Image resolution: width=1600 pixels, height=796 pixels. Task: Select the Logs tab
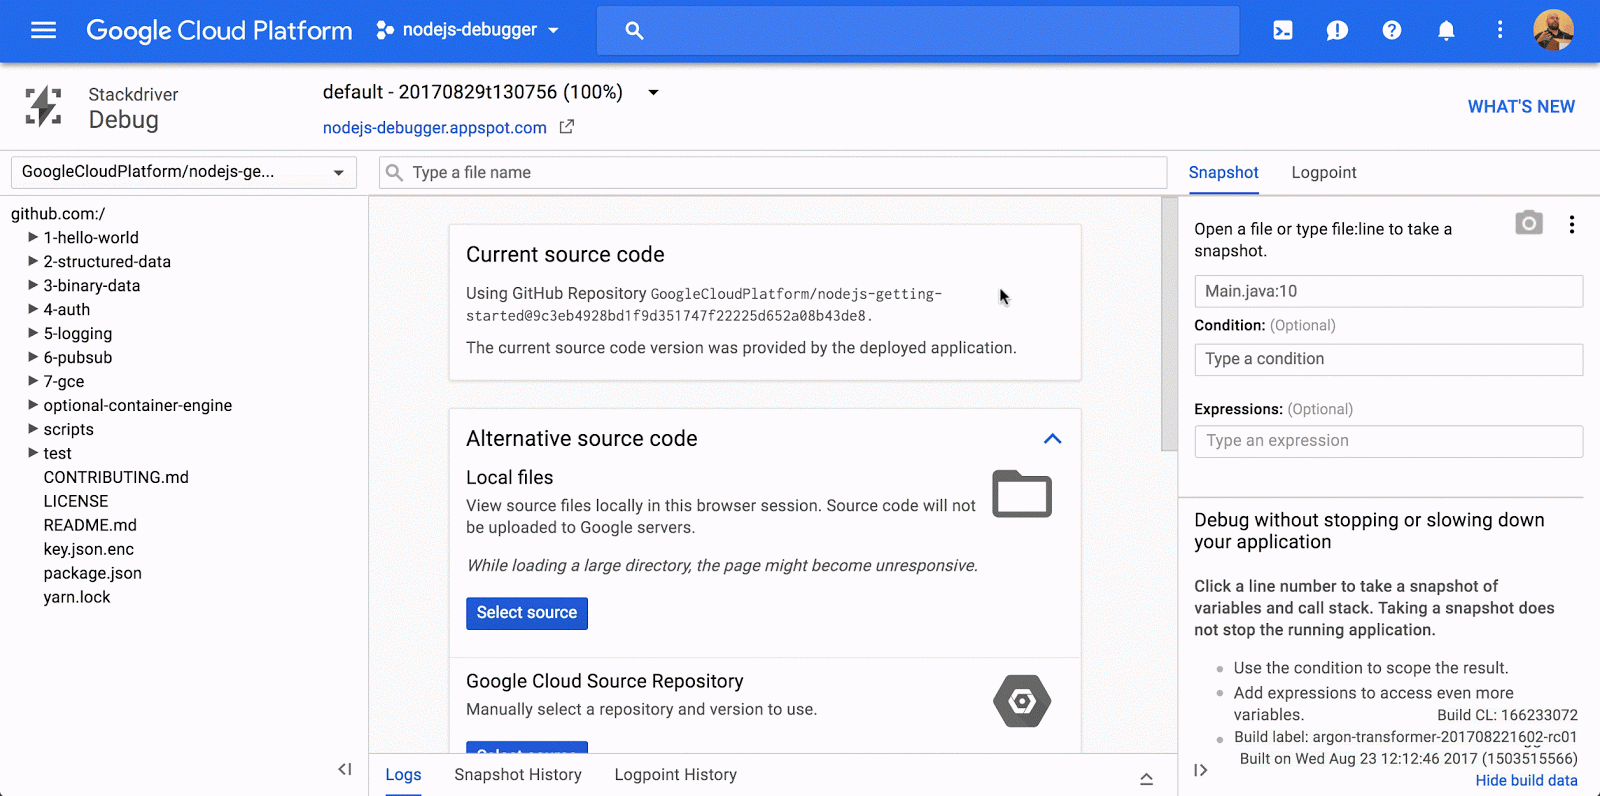tap(403, 774)
